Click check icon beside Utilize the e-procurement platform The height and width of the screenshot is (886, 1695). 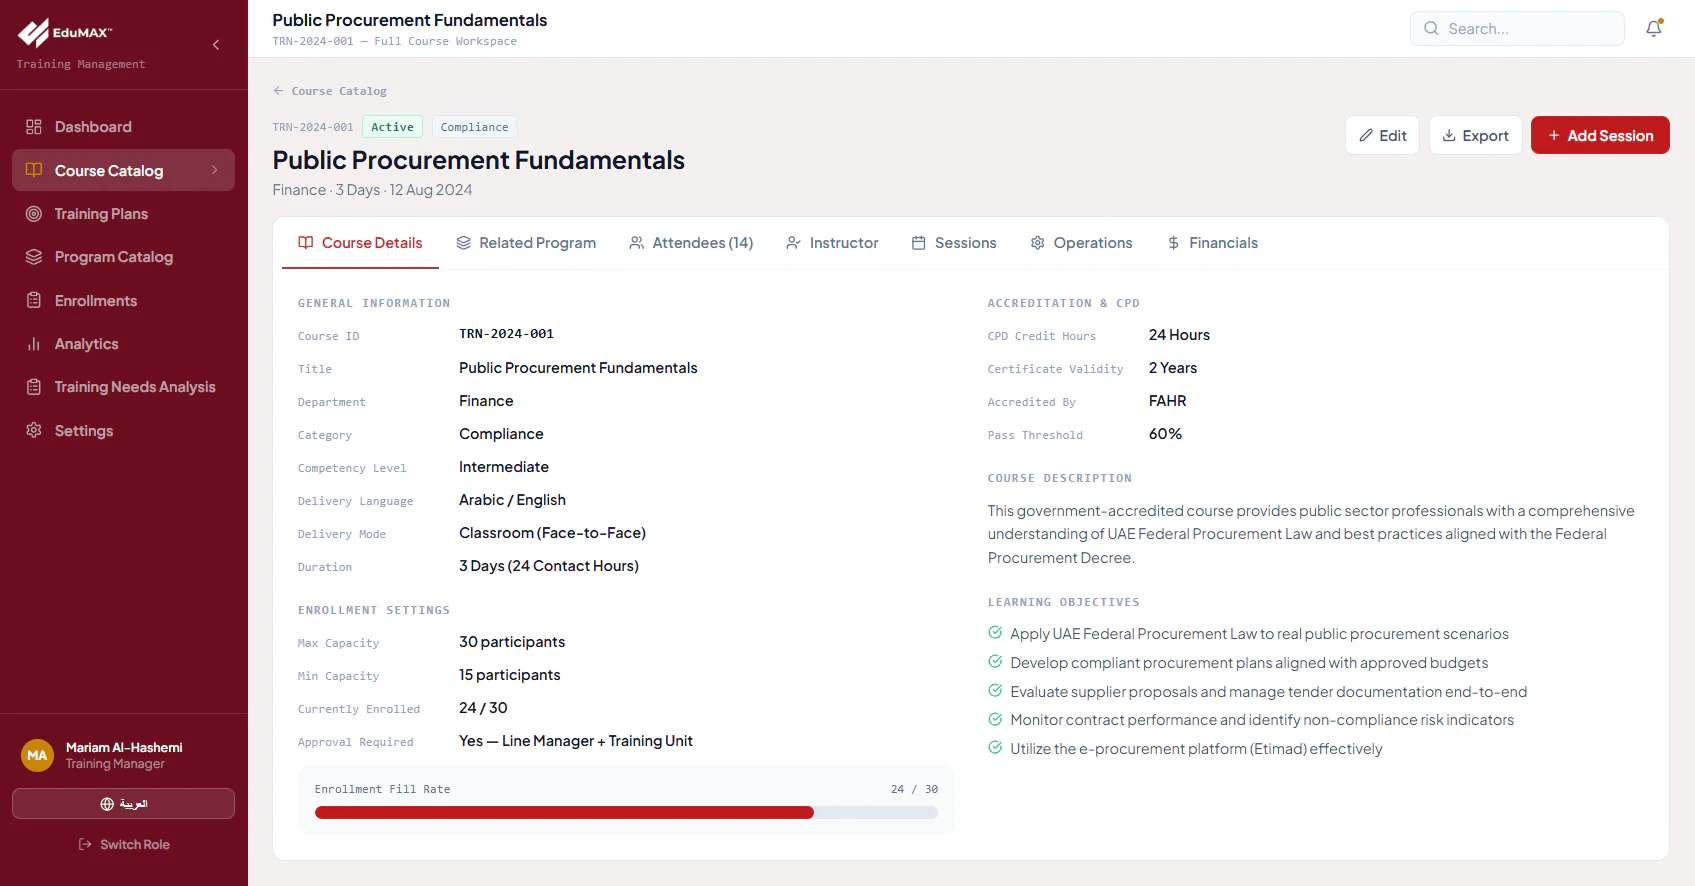pyautogui.click(x=995, y=747)
